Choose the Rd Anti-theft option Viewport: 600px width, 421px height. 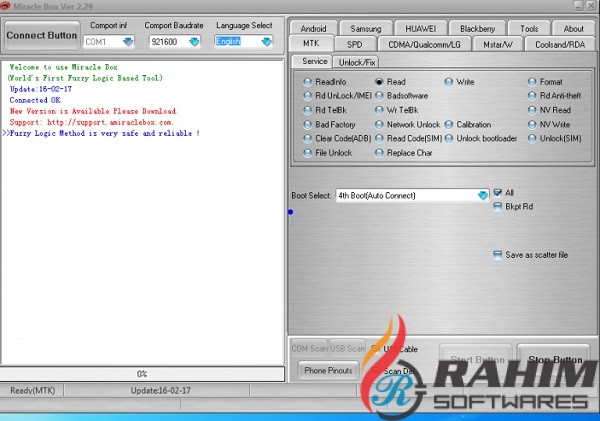coord(554,96)
